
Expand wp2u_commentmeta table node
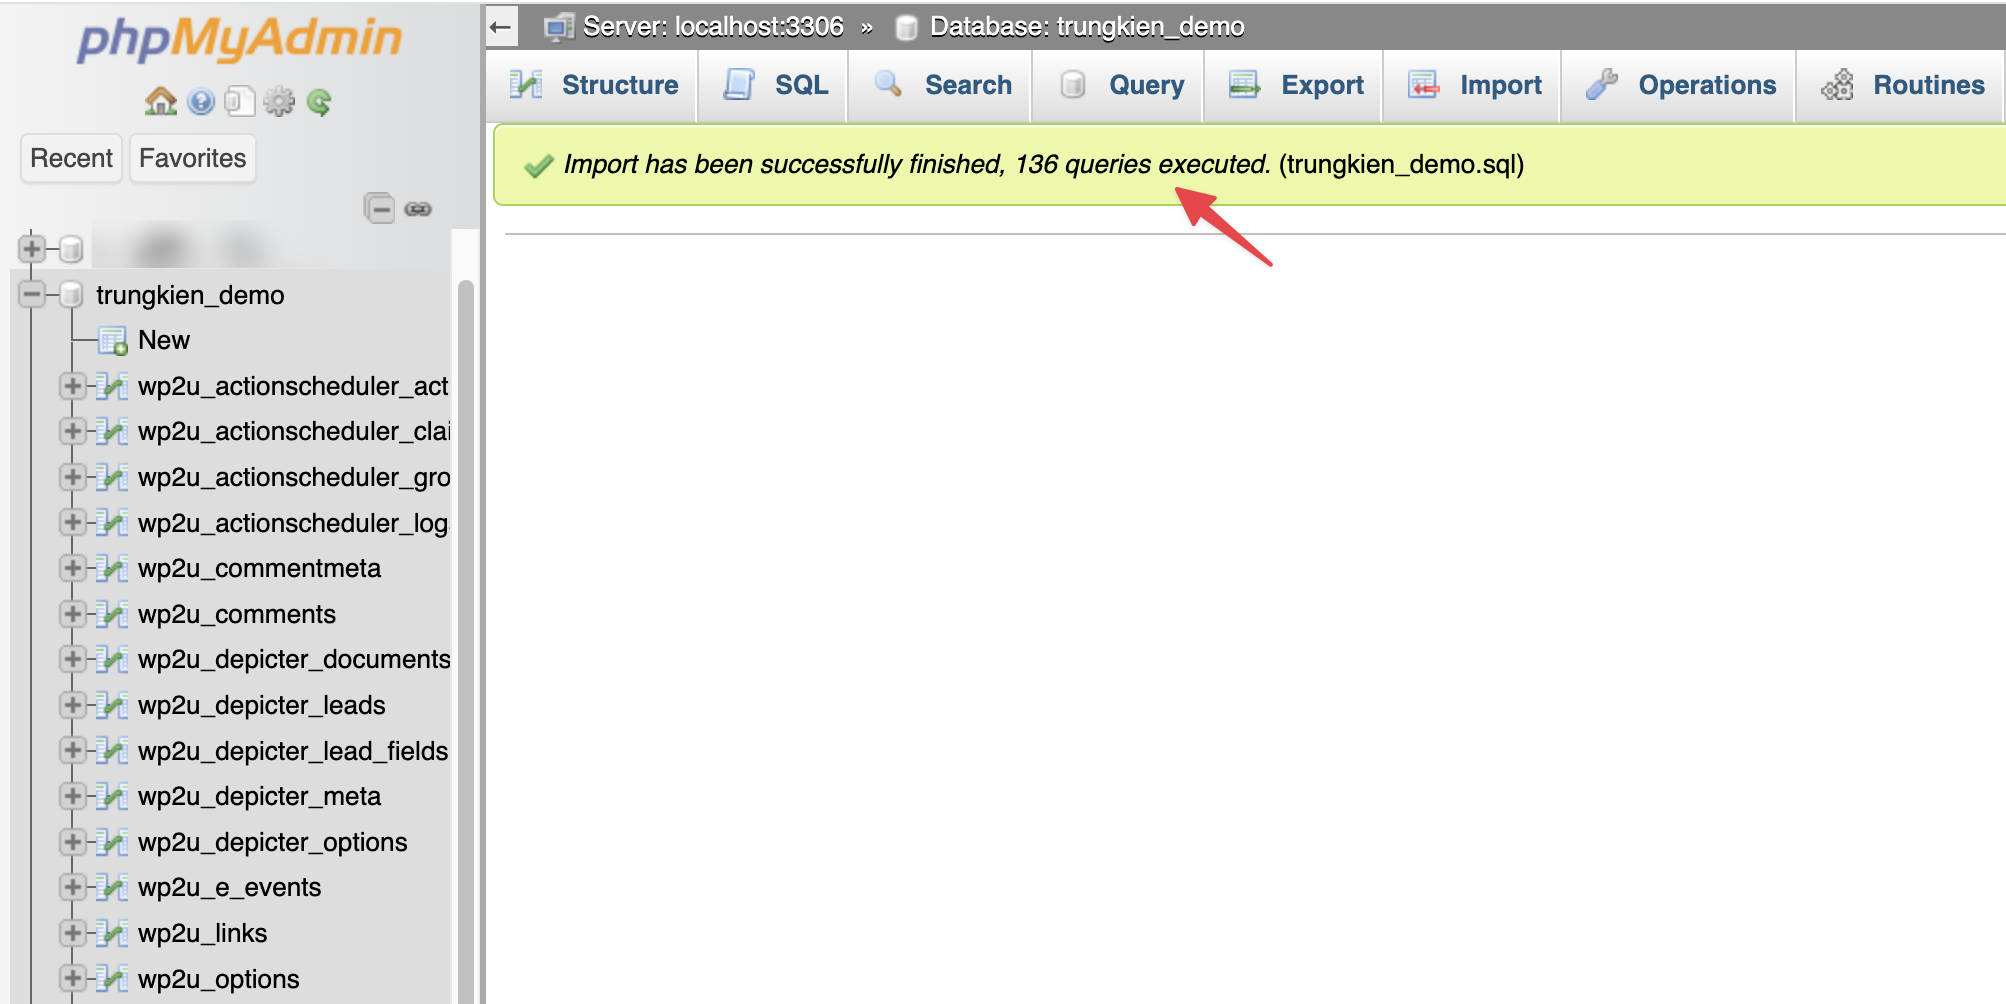tap(72, 568)
